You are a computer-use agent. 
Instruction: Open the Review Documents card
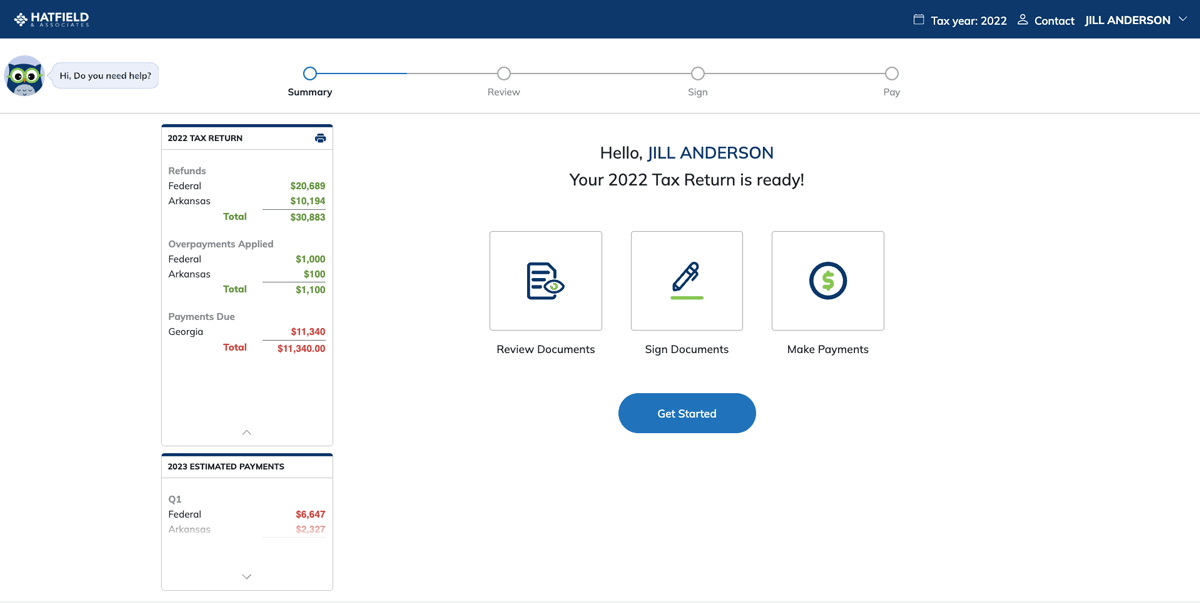(545, 280)
